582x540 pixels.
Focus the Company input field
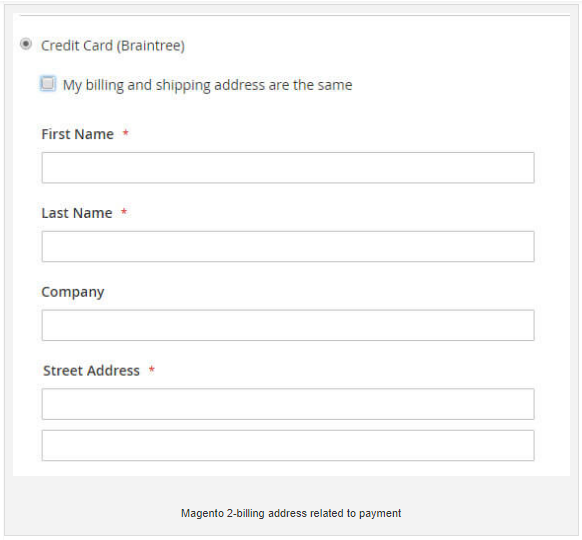click(x=288, y=325)
